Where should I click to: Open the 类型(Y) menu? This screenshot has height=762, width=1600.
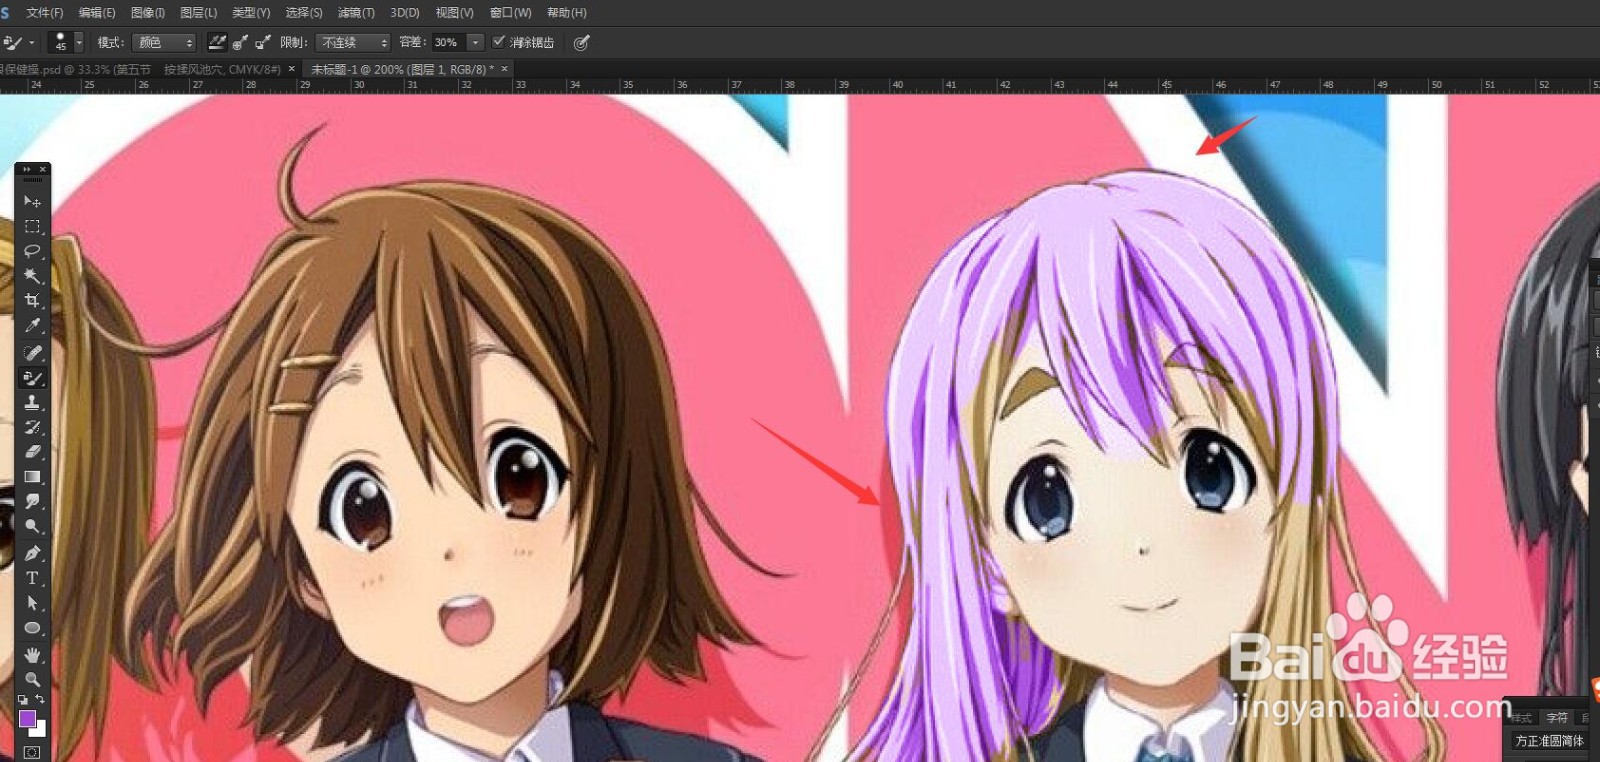pos(251,13)
